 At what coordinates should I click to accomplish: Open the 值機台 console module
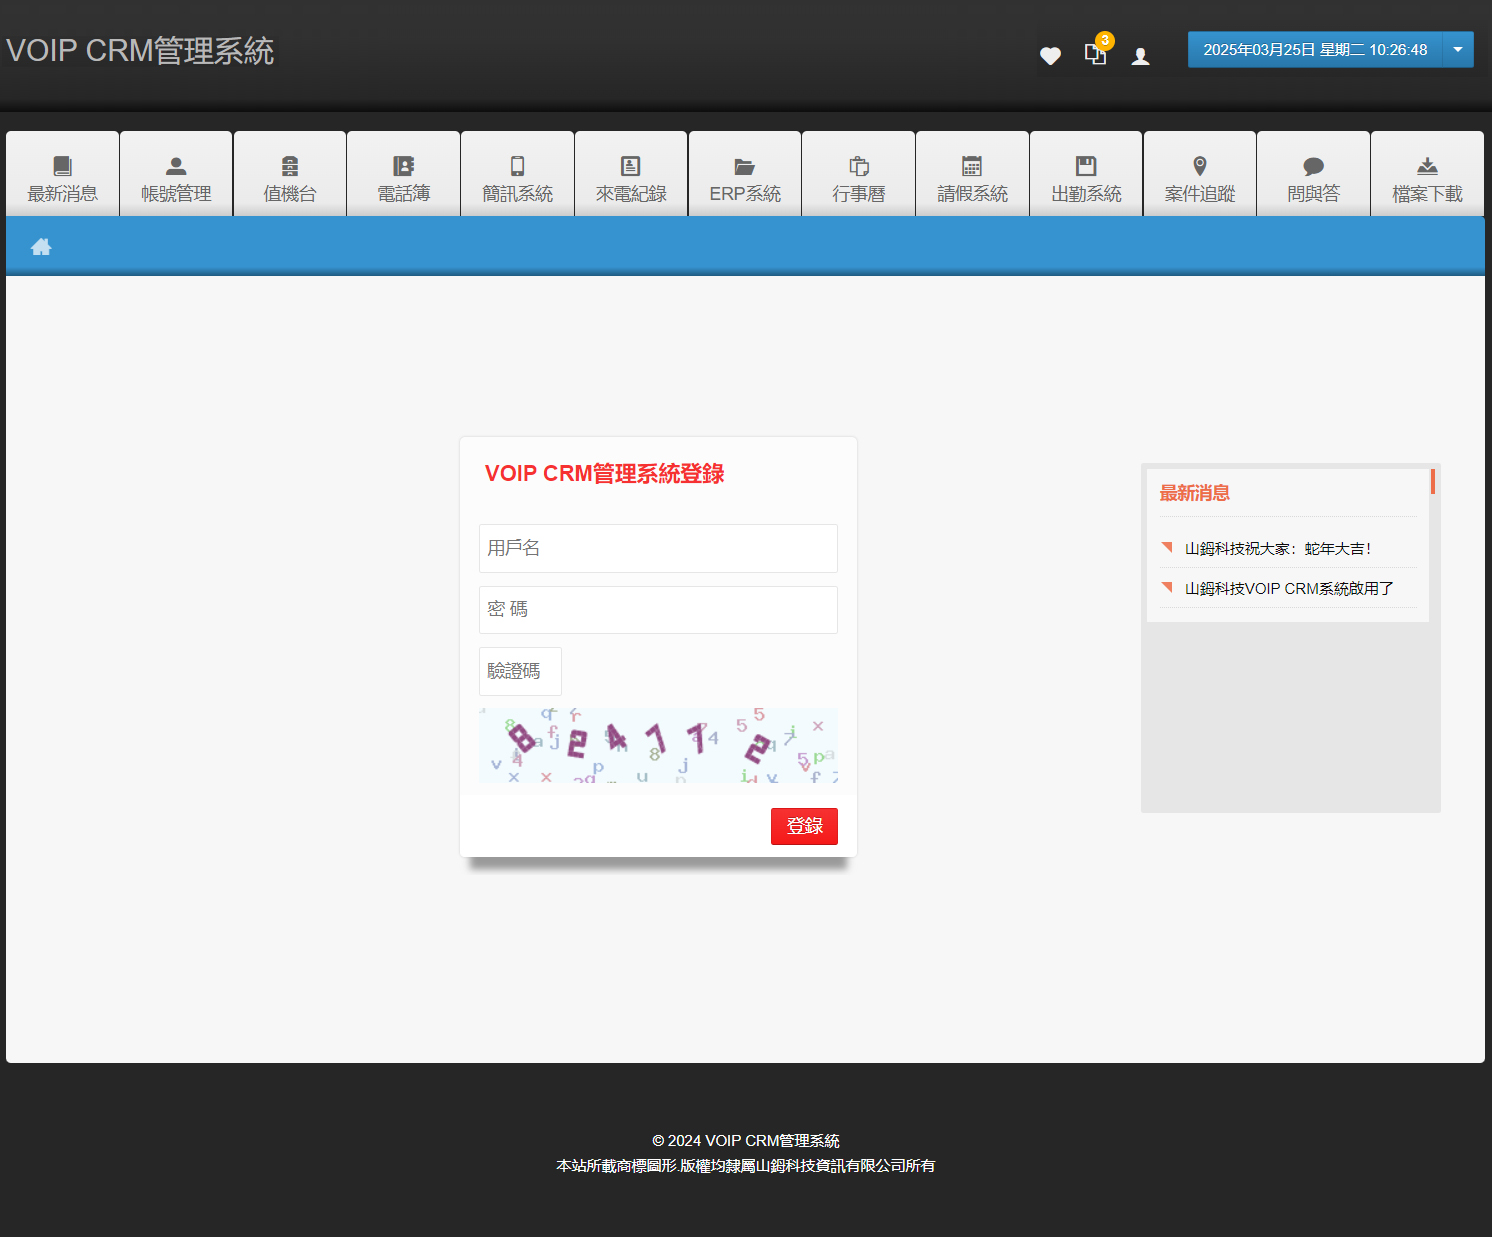pyautogui.click(x=290, y=177)
